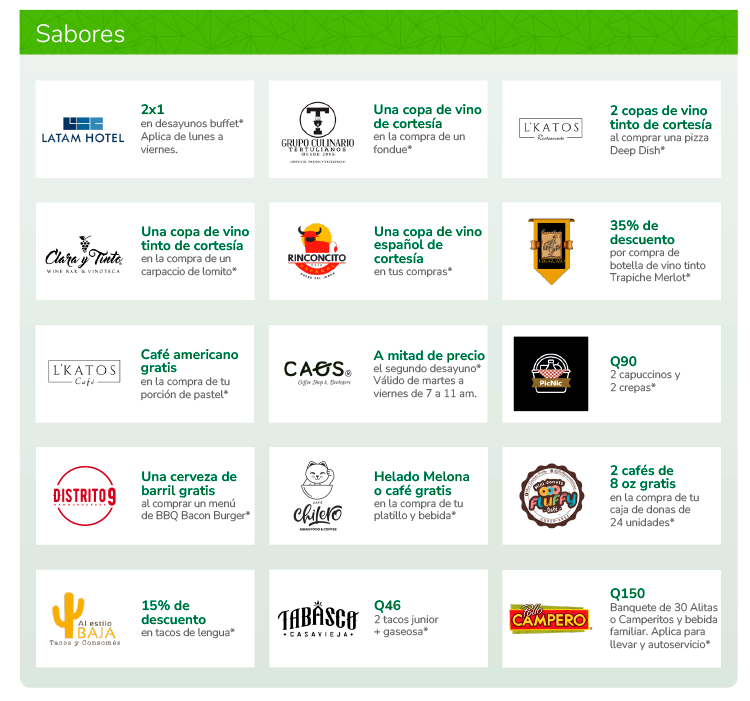
Task: Open the Grupo Culinario Tertulianos logo
Action: (318, 132)
